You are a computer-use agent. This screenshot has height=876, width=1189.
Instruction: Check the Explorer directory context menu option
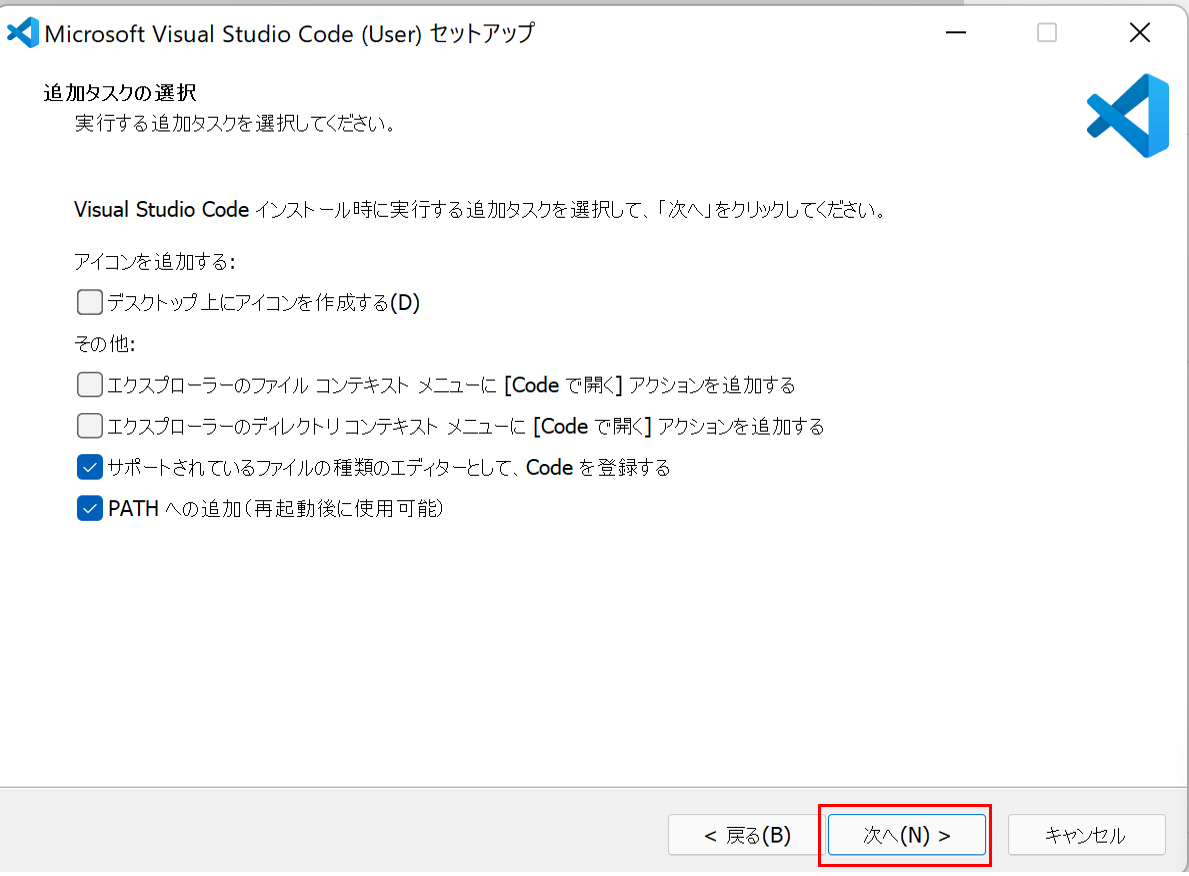pyautogui.click(x=89, y=425)
